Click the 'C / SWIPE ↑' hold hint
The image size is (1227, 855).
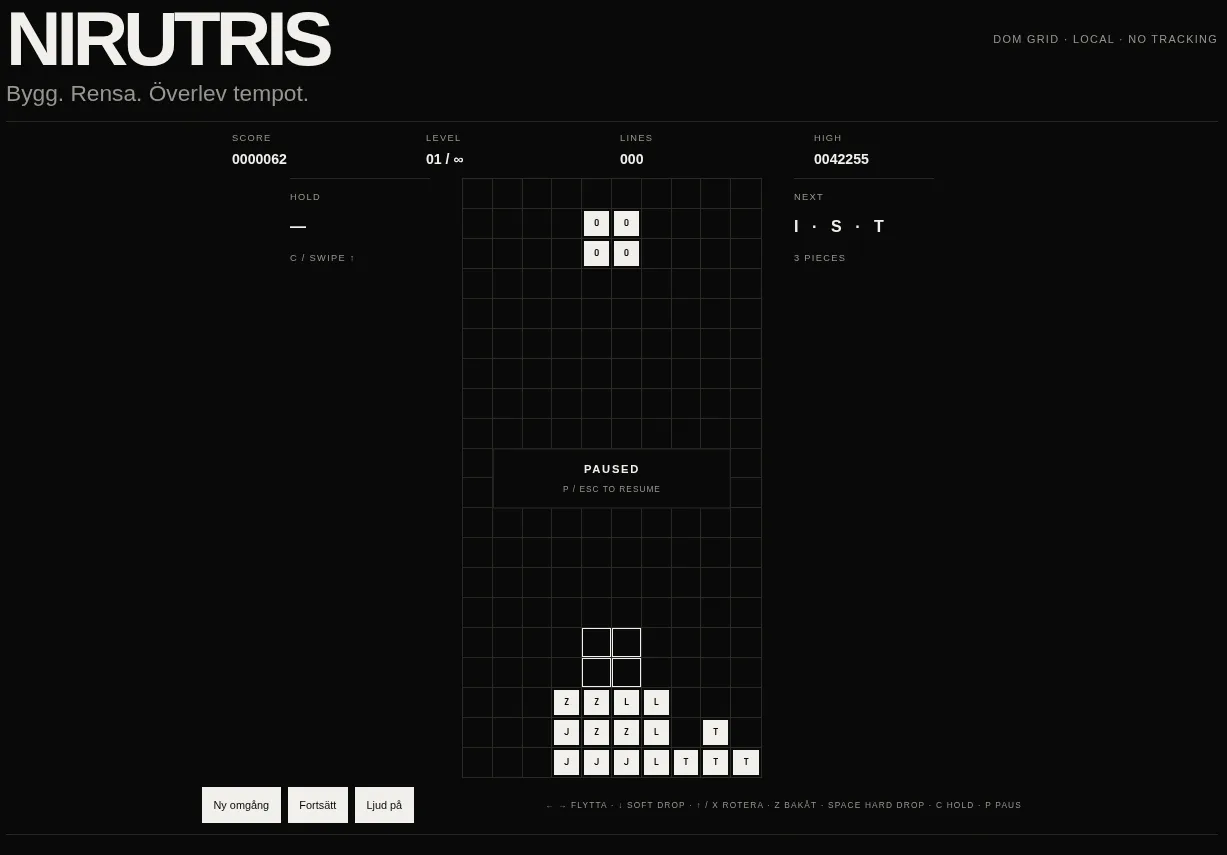coord(322,258)
